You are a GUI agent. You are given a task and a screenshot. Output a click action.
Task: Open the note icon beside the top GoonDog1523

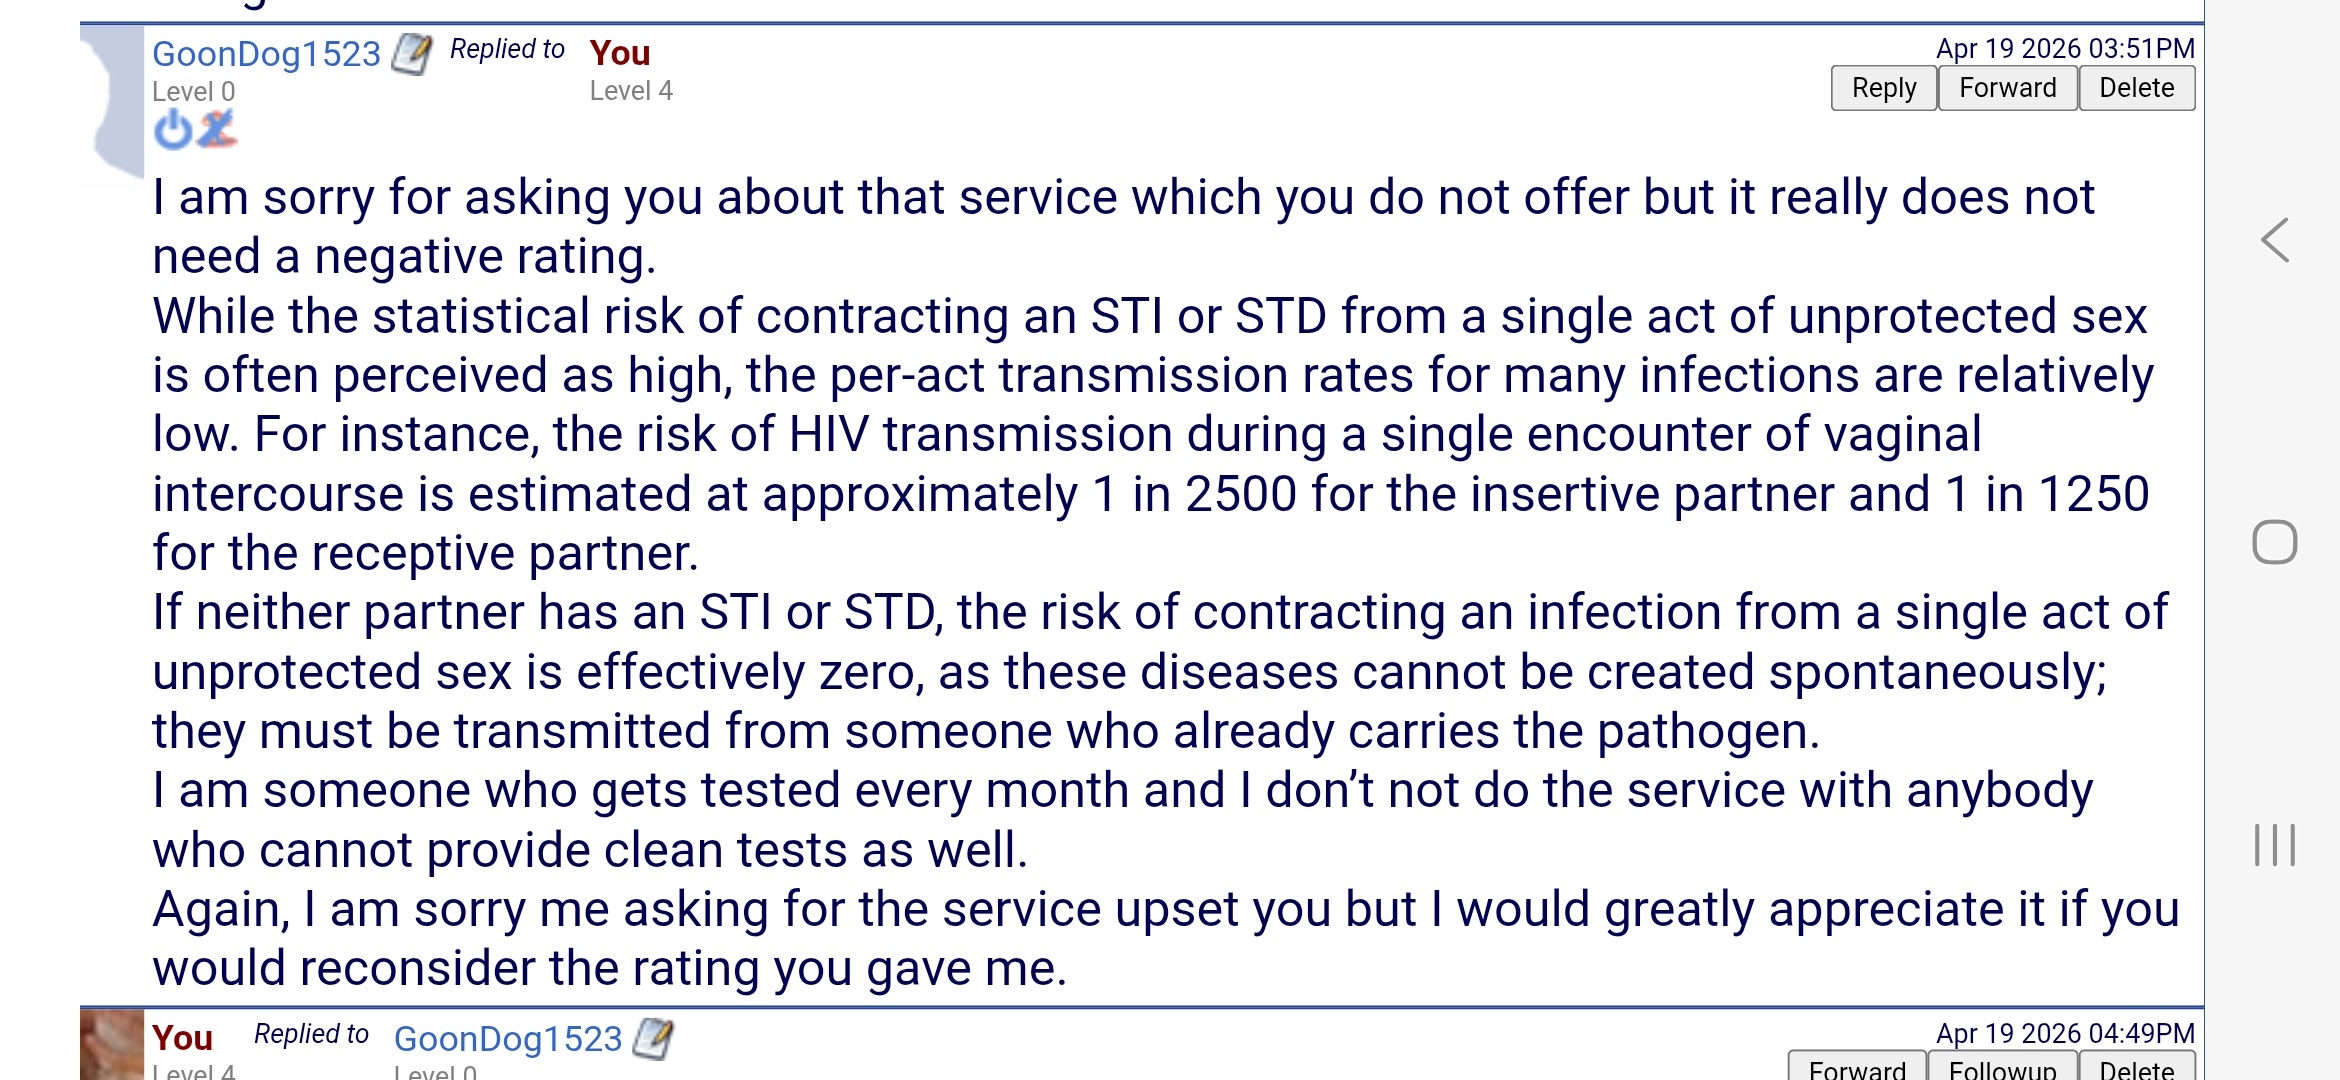click(x=411, y=53)
